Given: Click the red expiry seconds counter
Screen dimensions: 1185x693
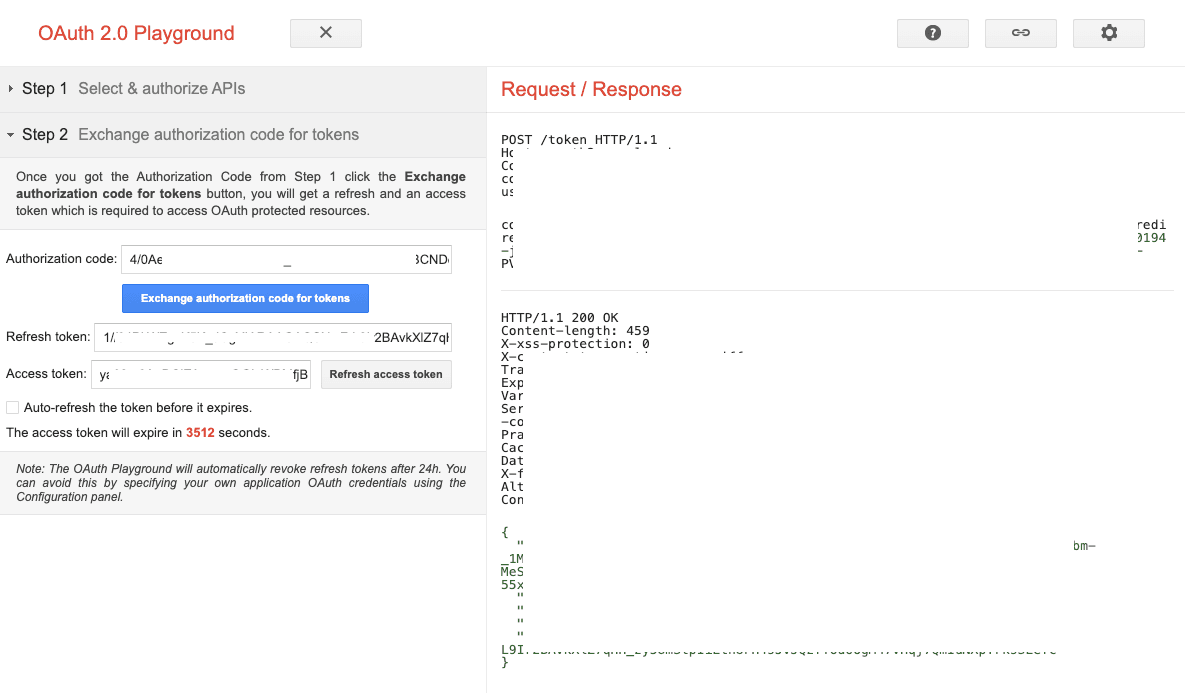Looking at the screenshot, I should (200, 433).
